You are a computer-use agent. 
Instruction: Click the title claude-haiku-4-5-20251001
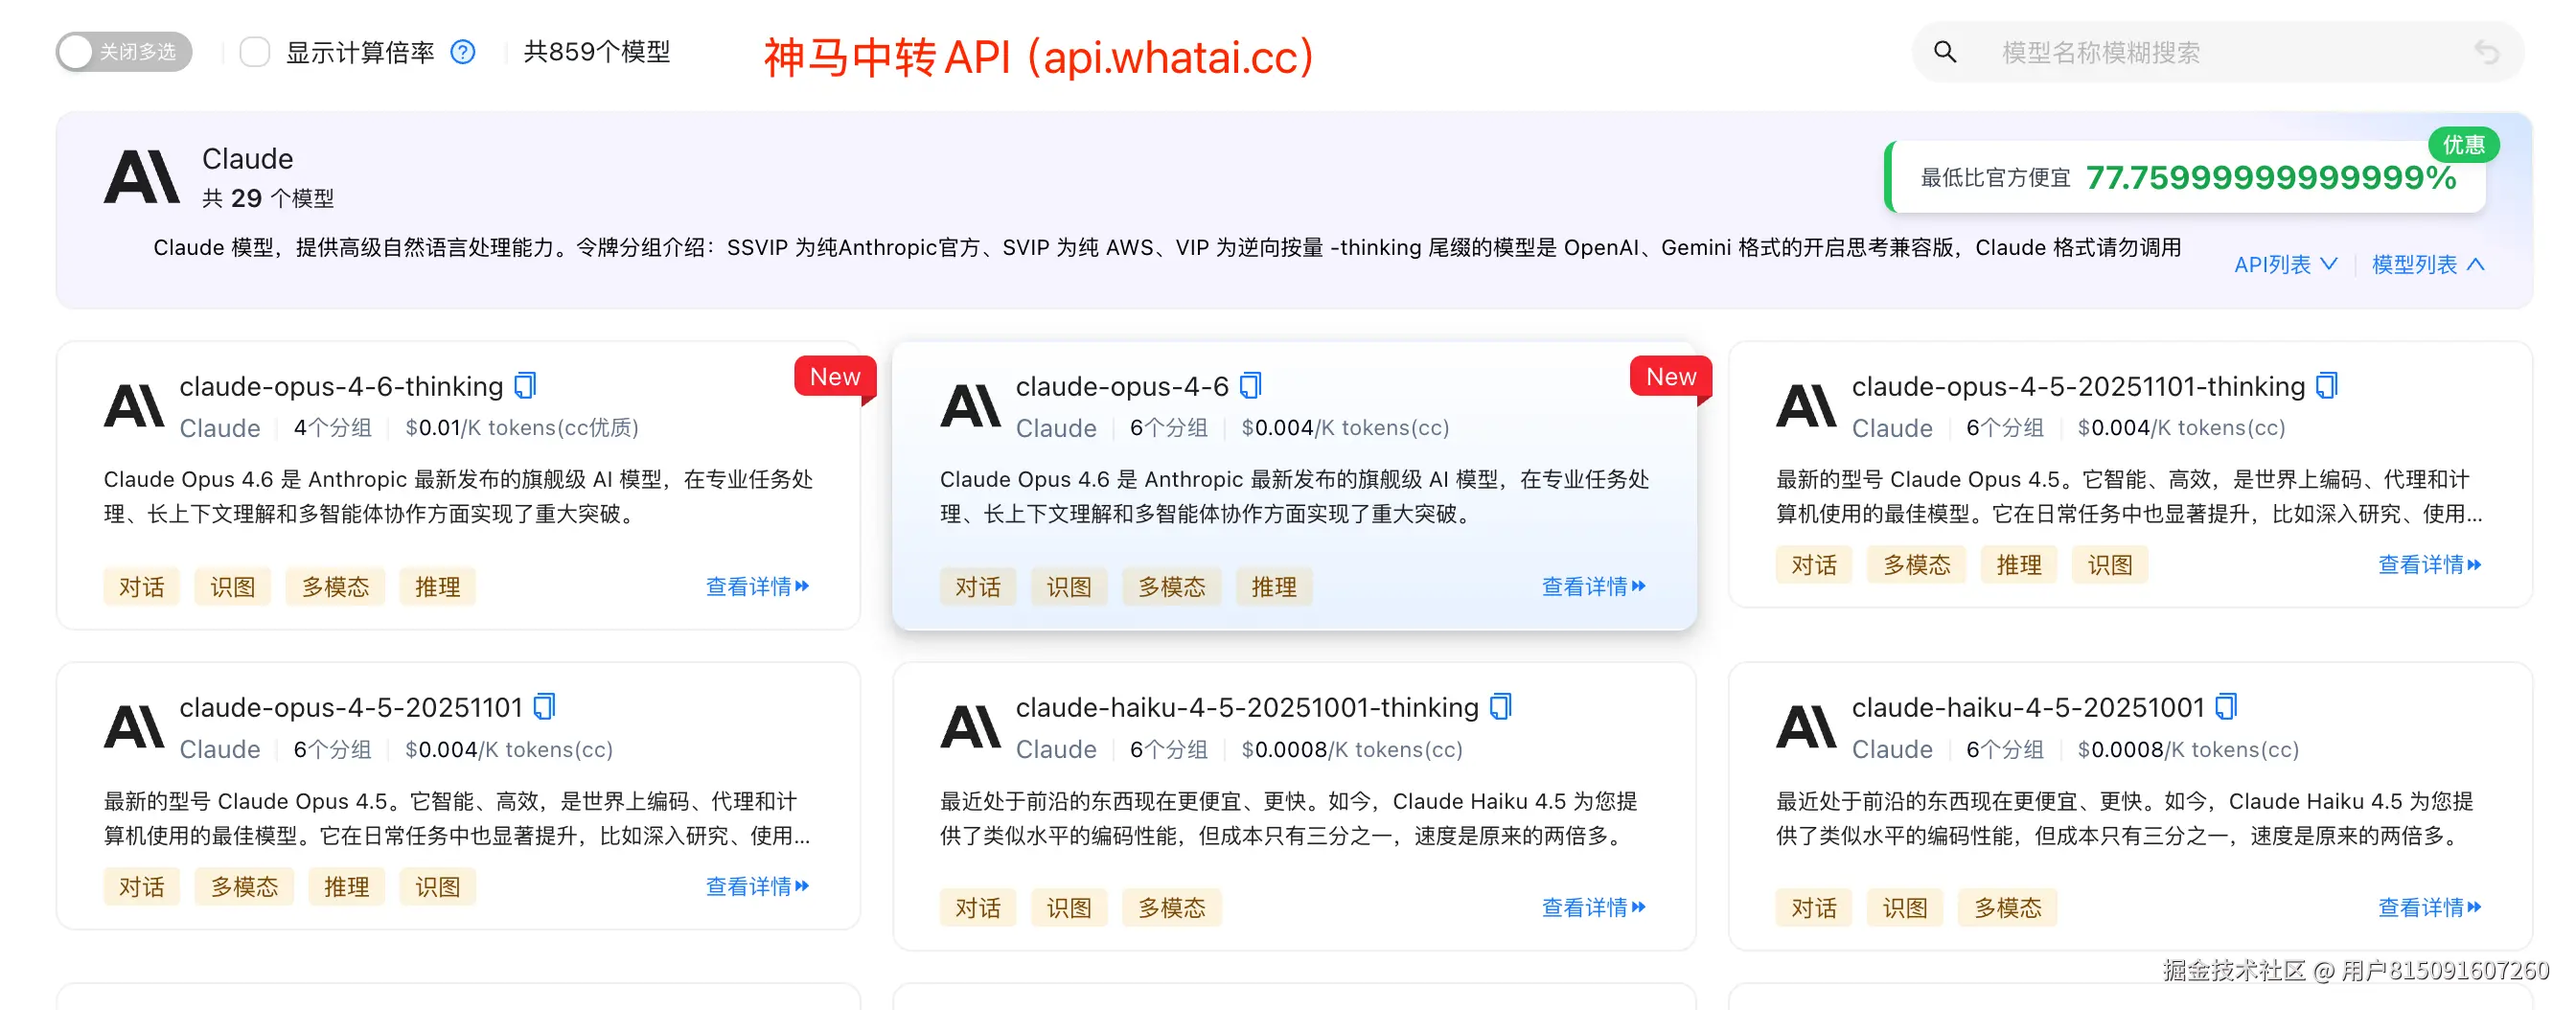[x=2028, y=708]
